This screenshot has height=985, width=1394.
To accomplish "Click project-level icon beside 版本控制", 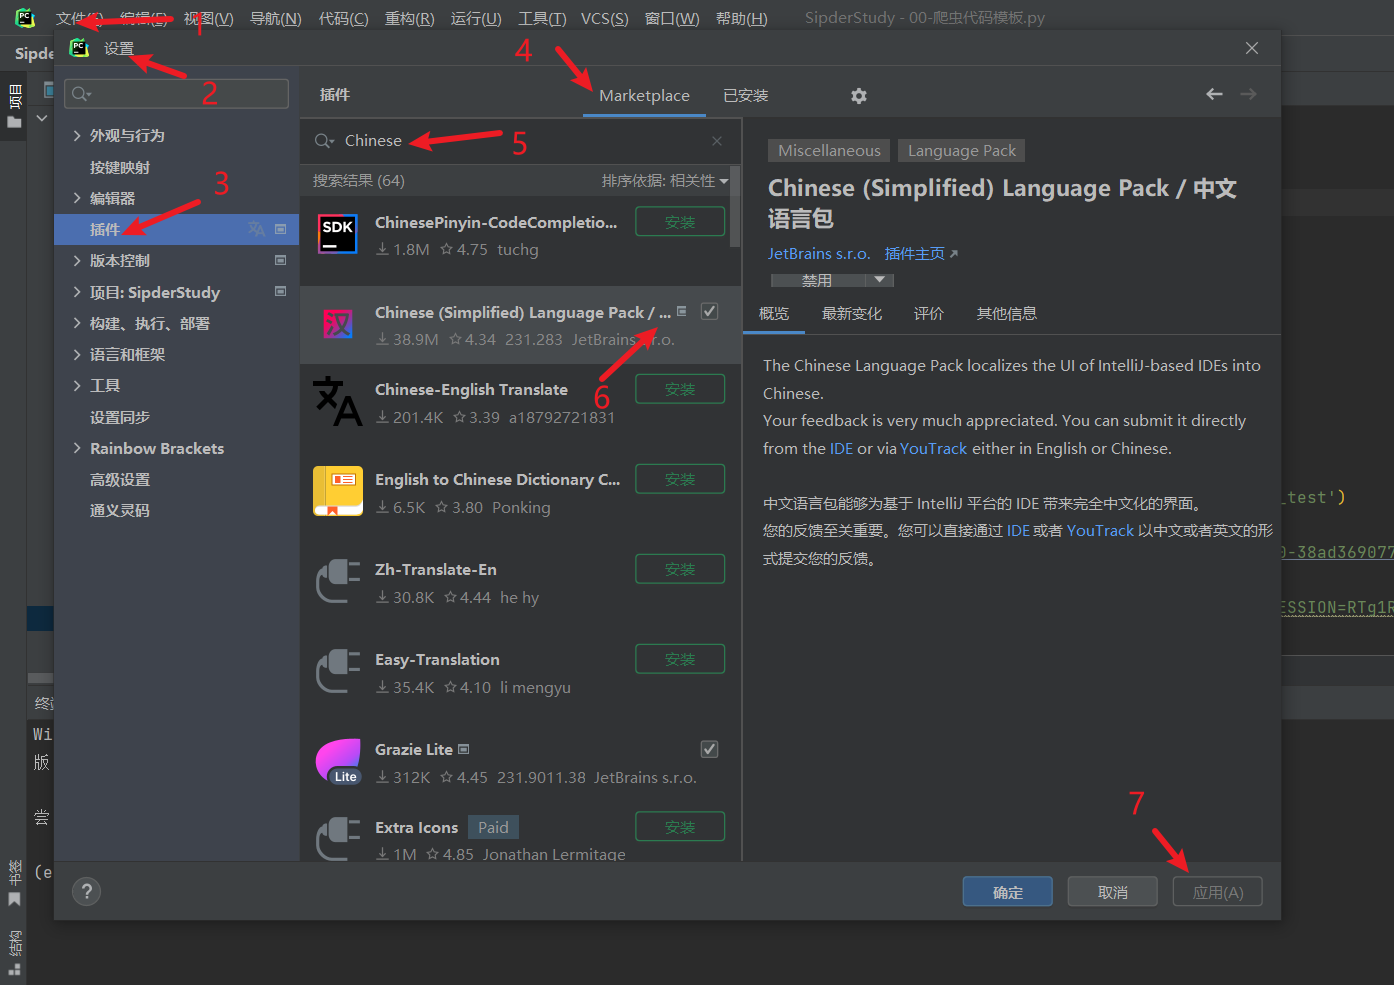I will pyautogui.click(x=280, y=260).
